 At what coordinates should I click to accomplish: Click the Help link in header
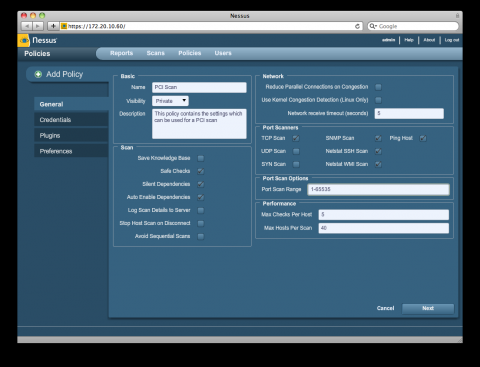(x=409, y=40)
